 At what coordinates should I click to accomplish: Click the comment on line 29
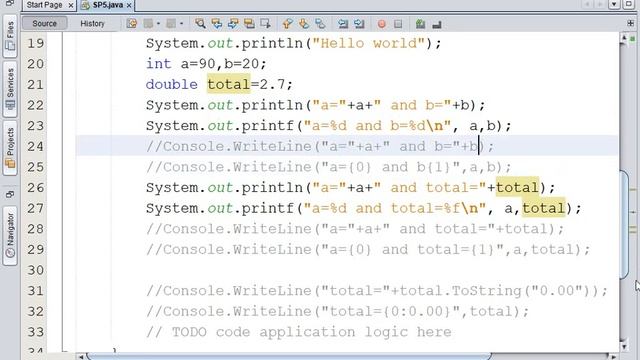point(368,249)
